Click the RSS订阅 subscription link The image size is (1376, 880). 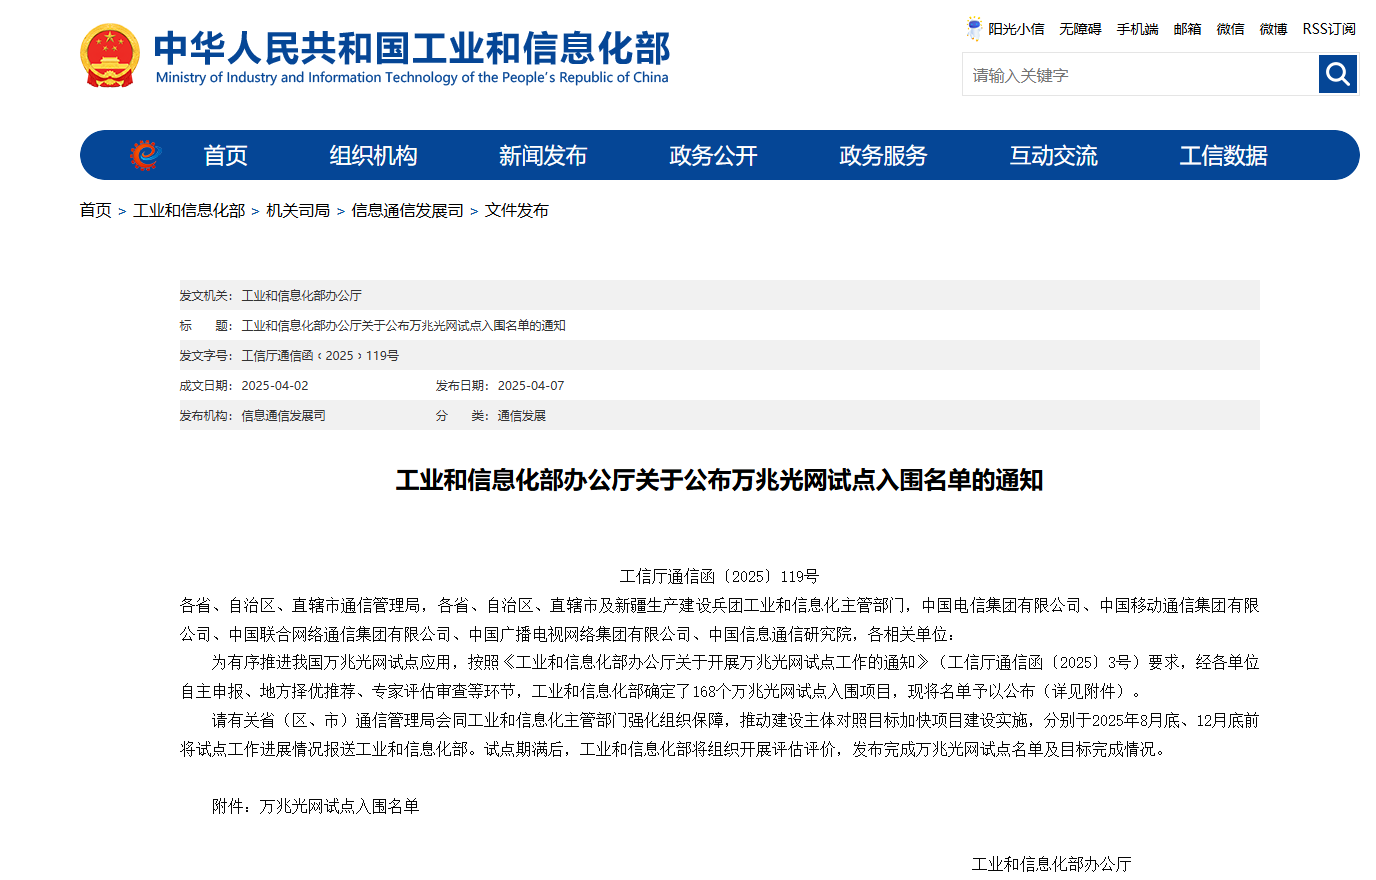[x=1328, y=29]
